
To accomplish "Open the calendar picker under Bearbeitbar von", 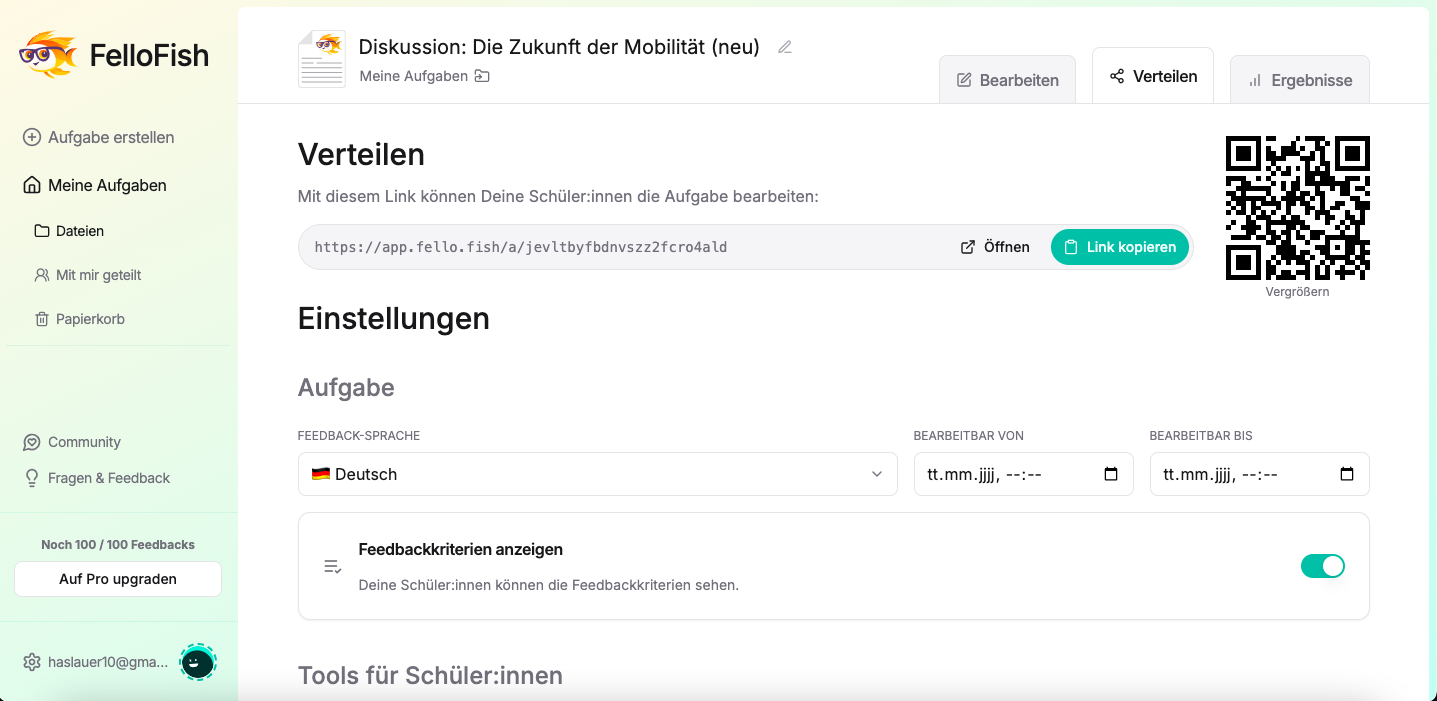I will pos(1110,474).
